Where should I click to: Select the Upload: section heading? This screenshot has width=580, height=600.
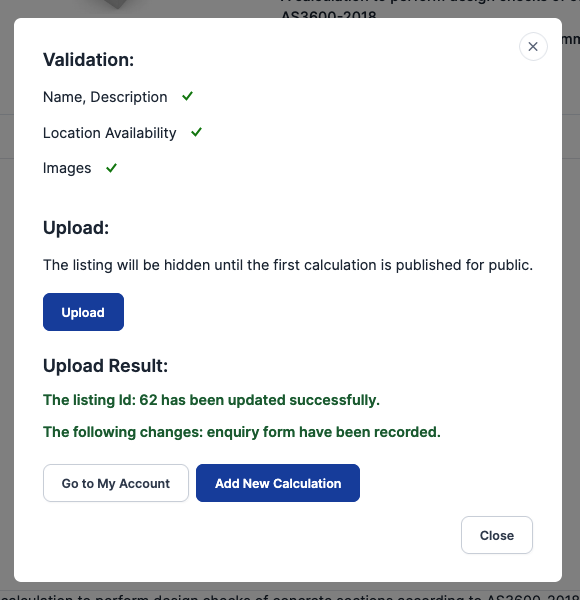tap(76, 228)
